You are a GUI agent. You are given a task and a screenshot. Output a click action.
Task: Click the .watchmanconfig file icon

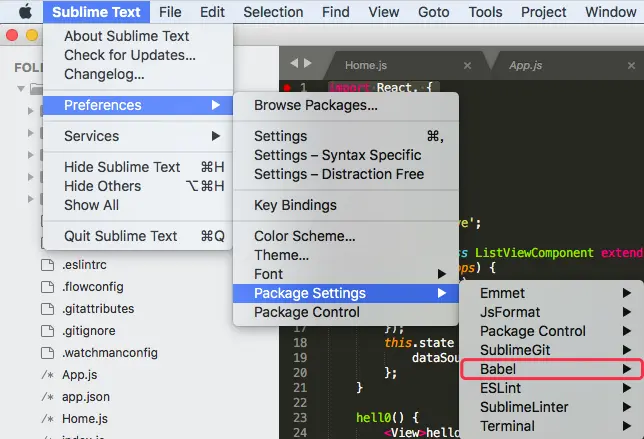coord(48,353)
